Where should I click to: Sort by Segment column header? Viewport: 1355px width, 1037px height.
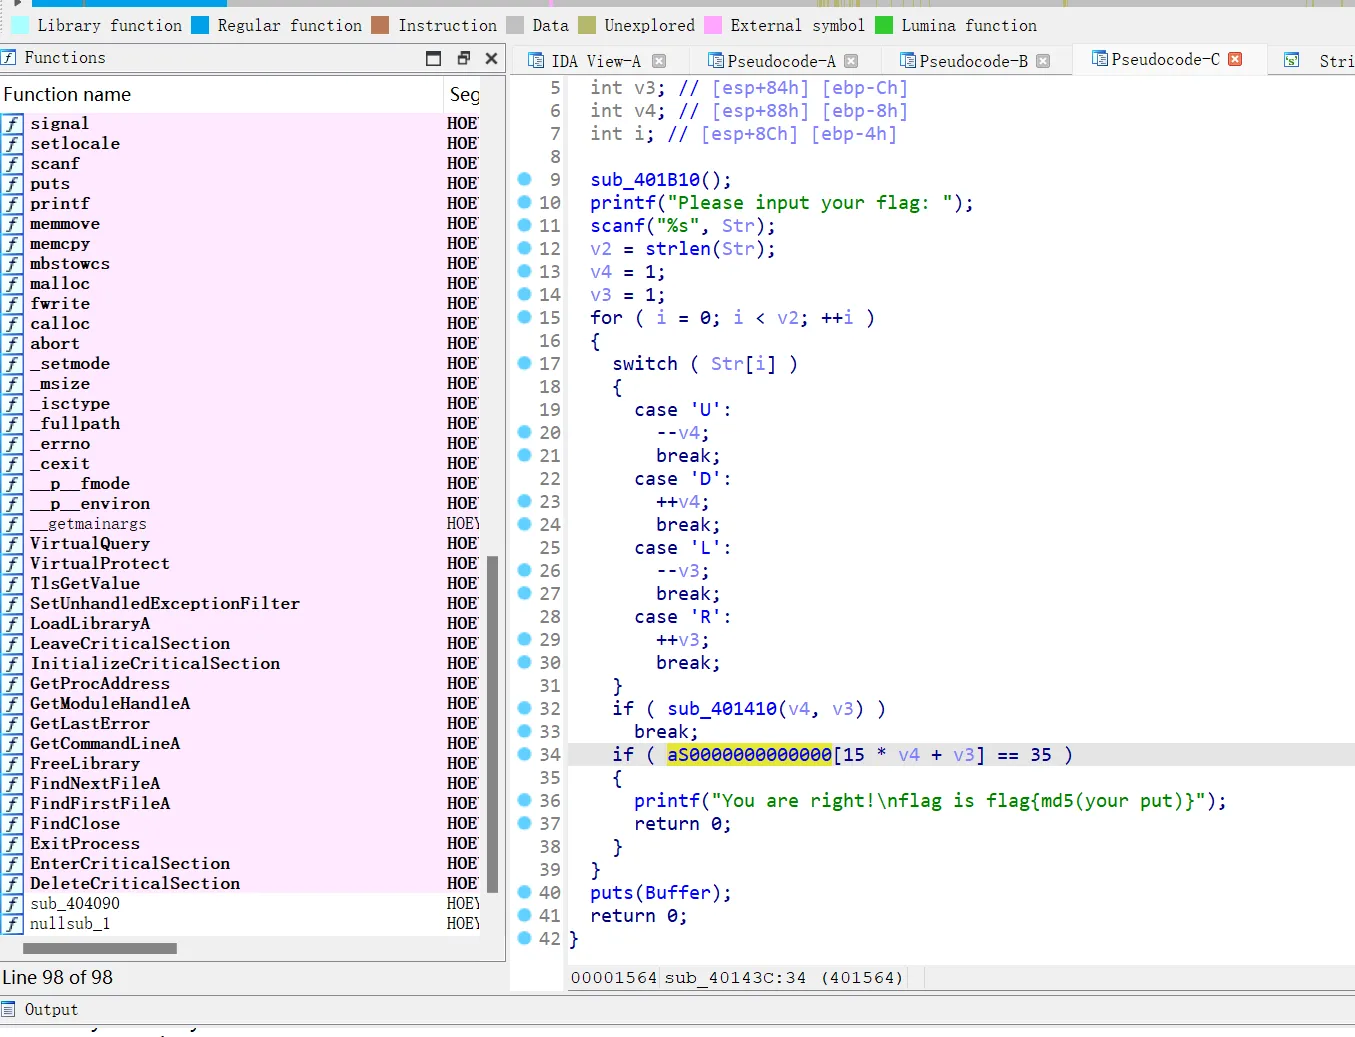tap(463, 94)
